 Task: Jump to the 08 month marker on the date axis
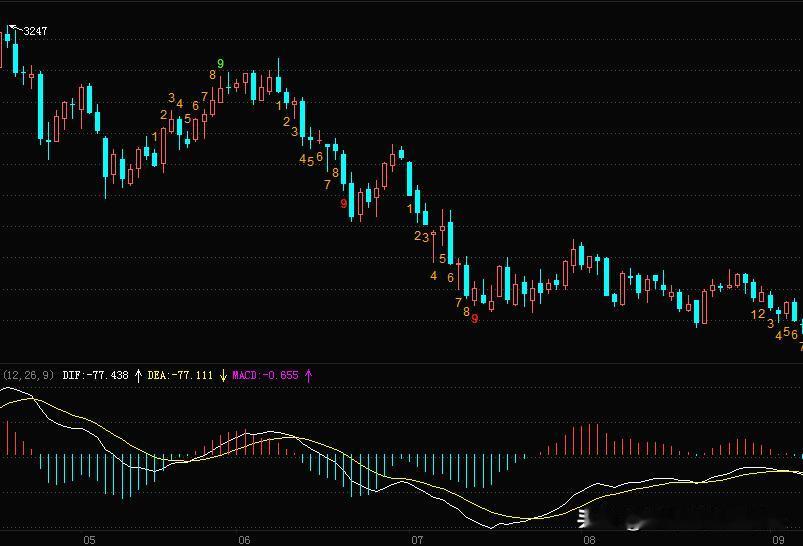click(x=589, y=539)
